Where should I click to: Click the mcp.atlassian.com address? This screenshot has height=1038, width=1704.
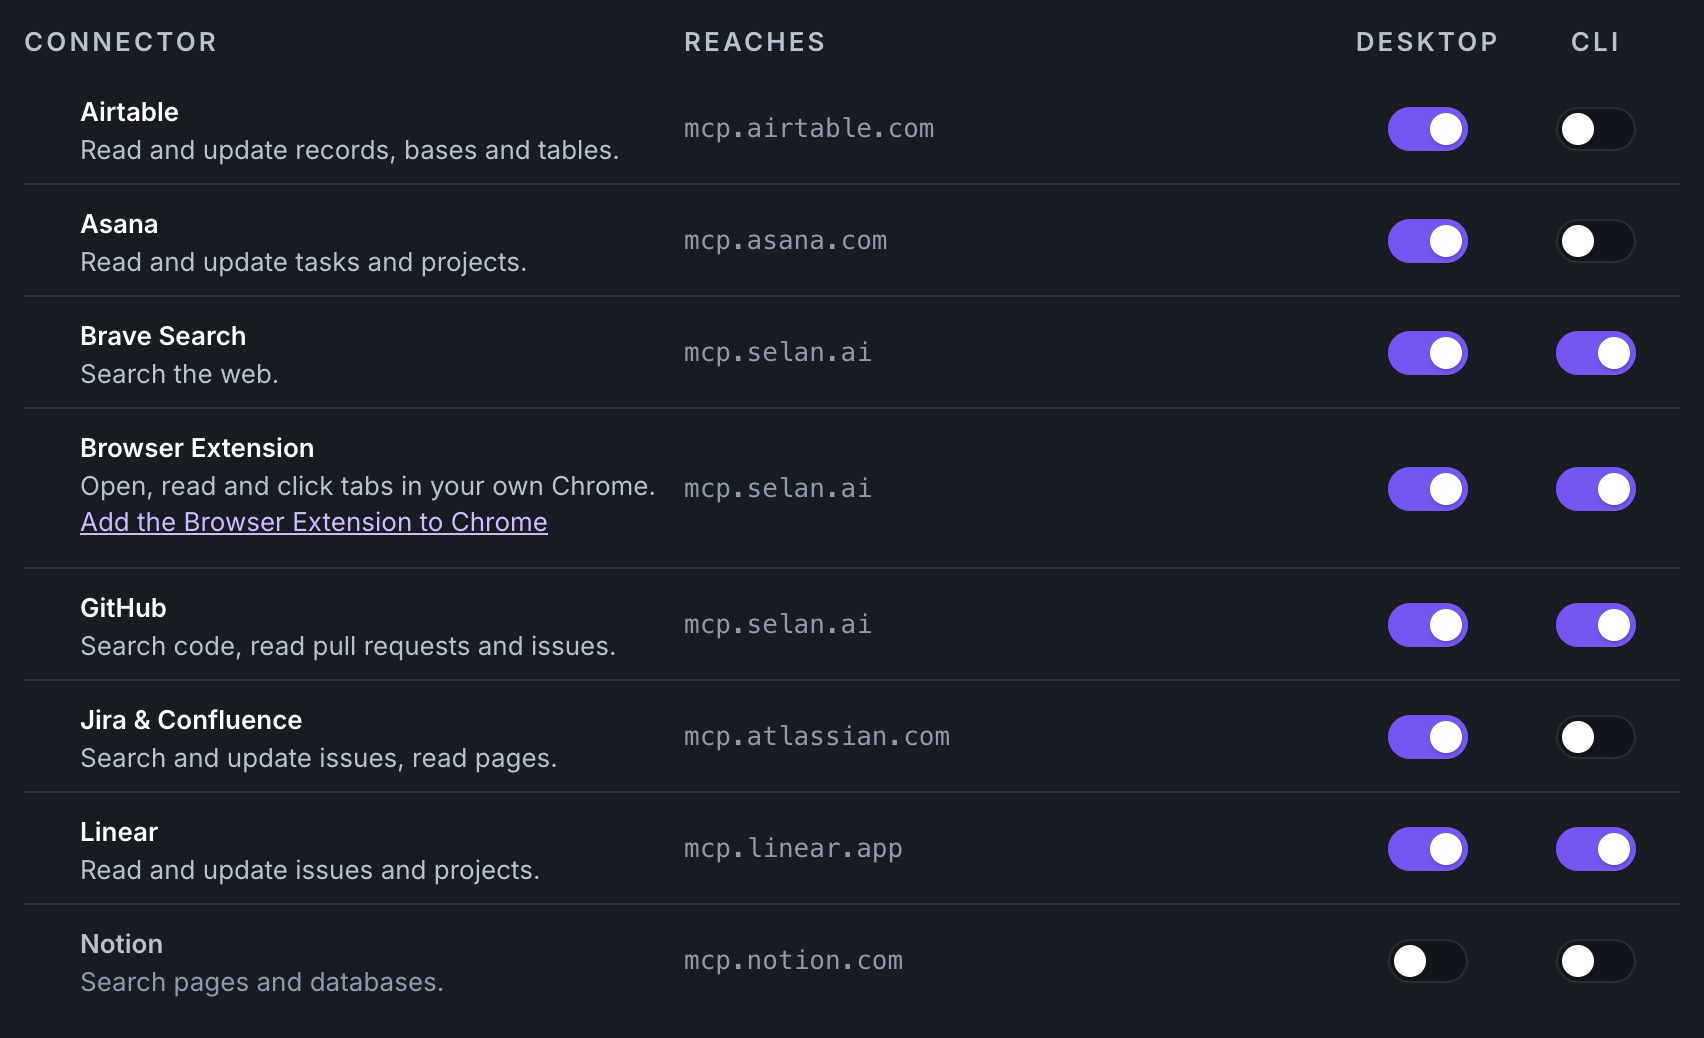click(x=817, y=737)
